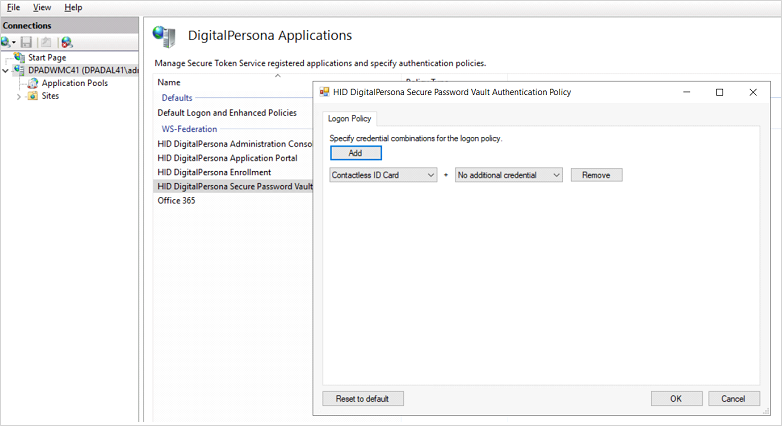Open the new connection dropdown arrow

[14, 43]
